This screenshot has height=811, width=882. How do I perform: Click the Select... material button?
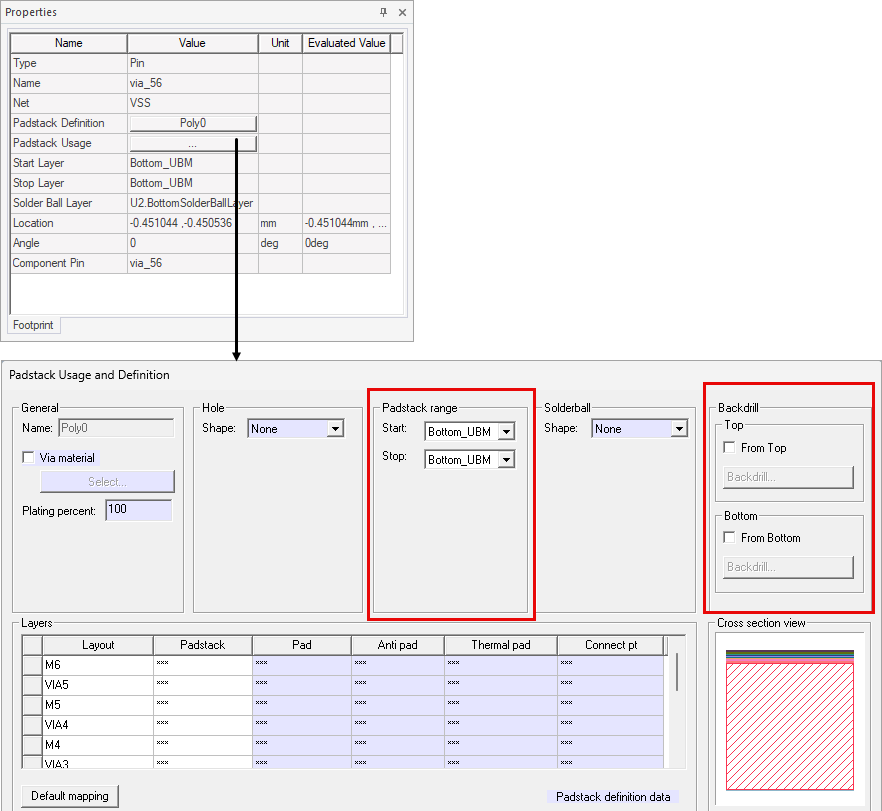[107, 482]
